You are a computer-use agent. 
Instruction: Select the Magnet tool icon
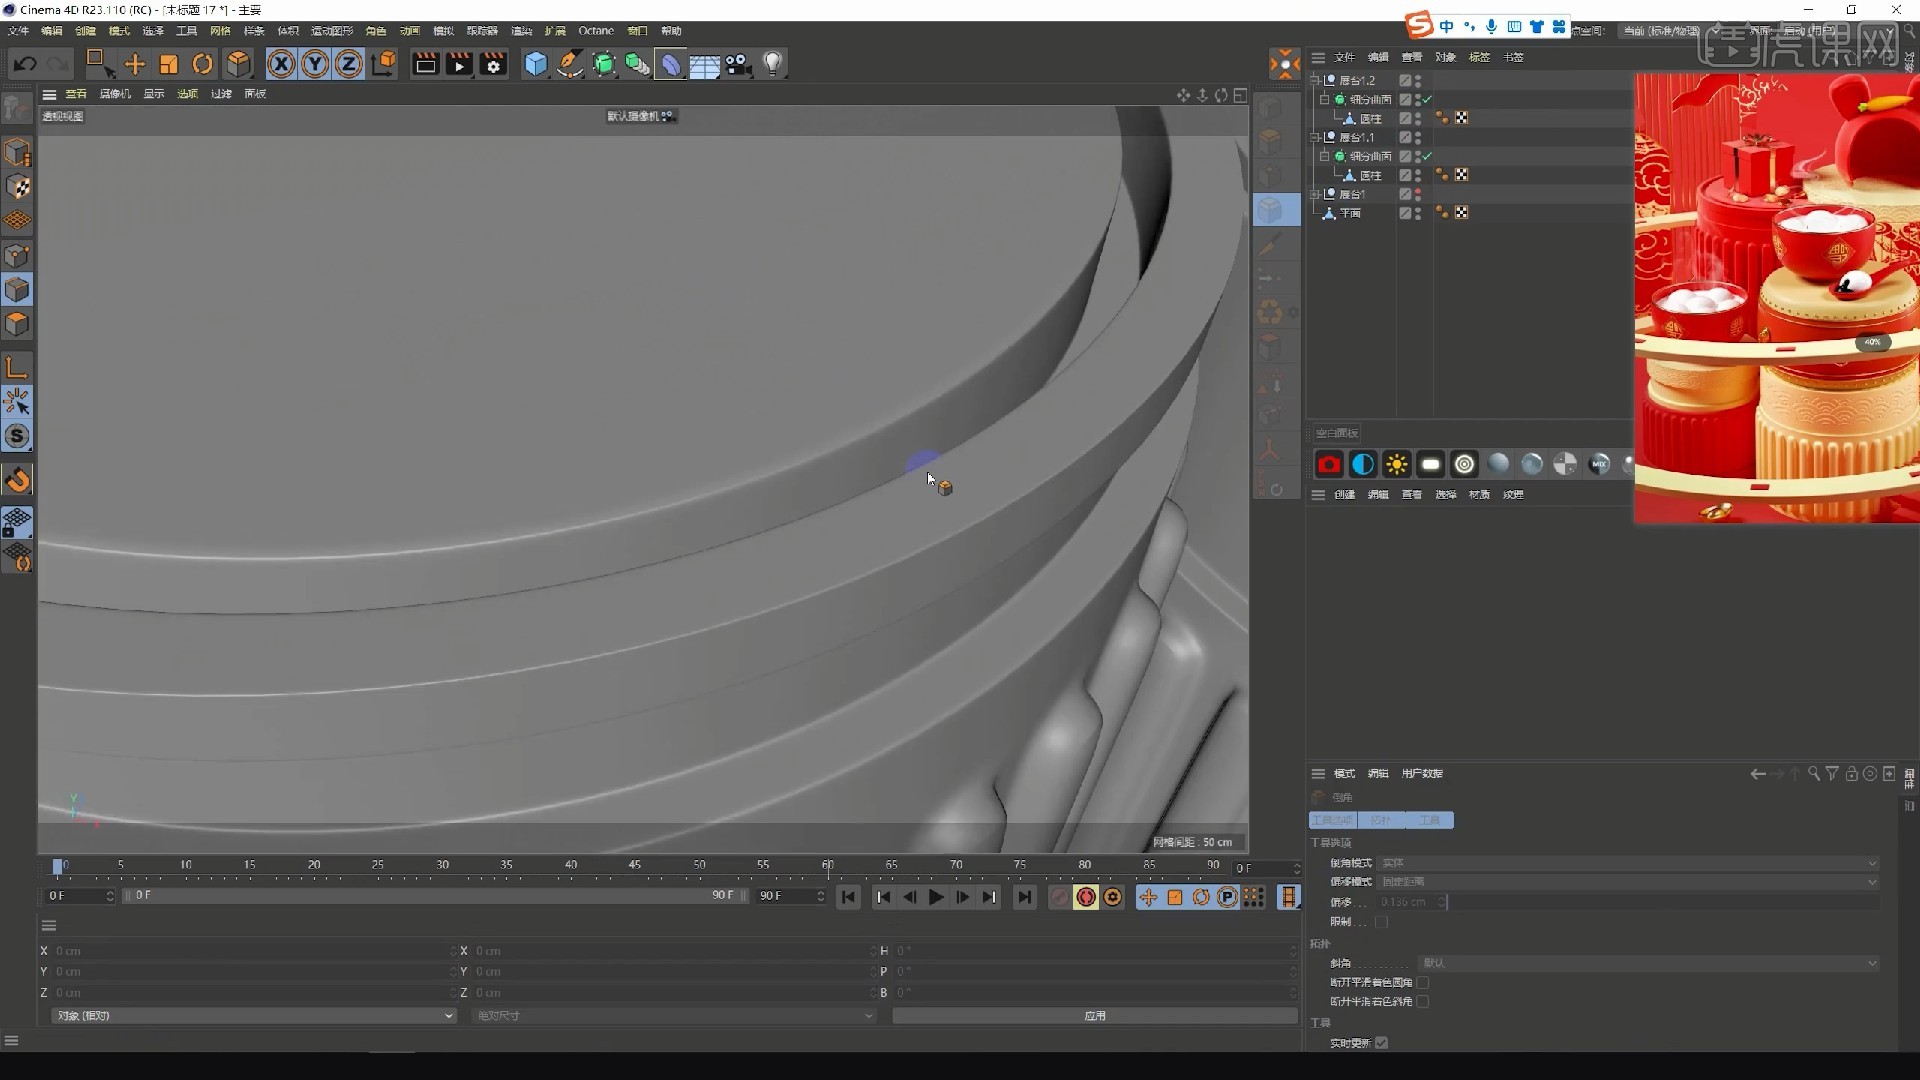pyautogui.click(x=17, y=480)
